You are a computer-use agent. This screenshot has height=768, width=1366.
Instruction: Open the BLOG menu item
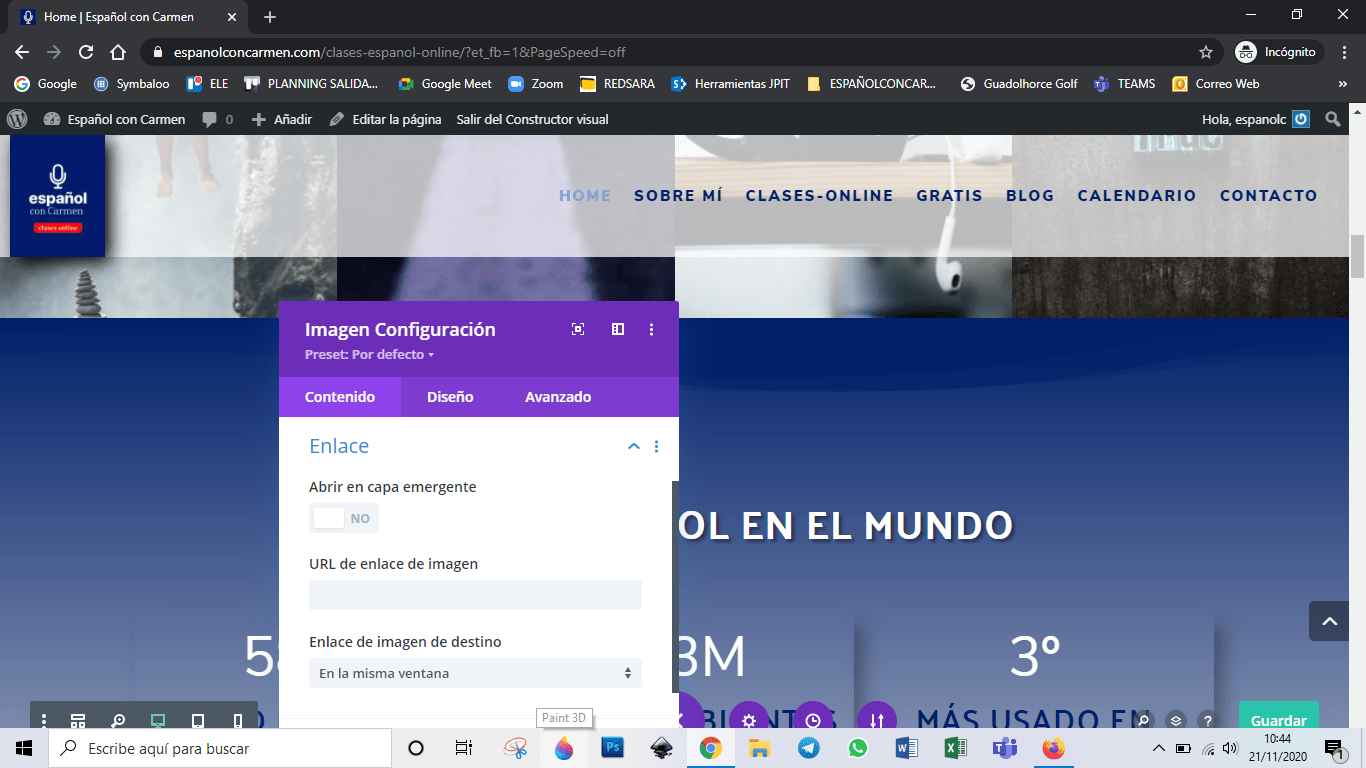pyautogui.click(x=1030, y=196)
